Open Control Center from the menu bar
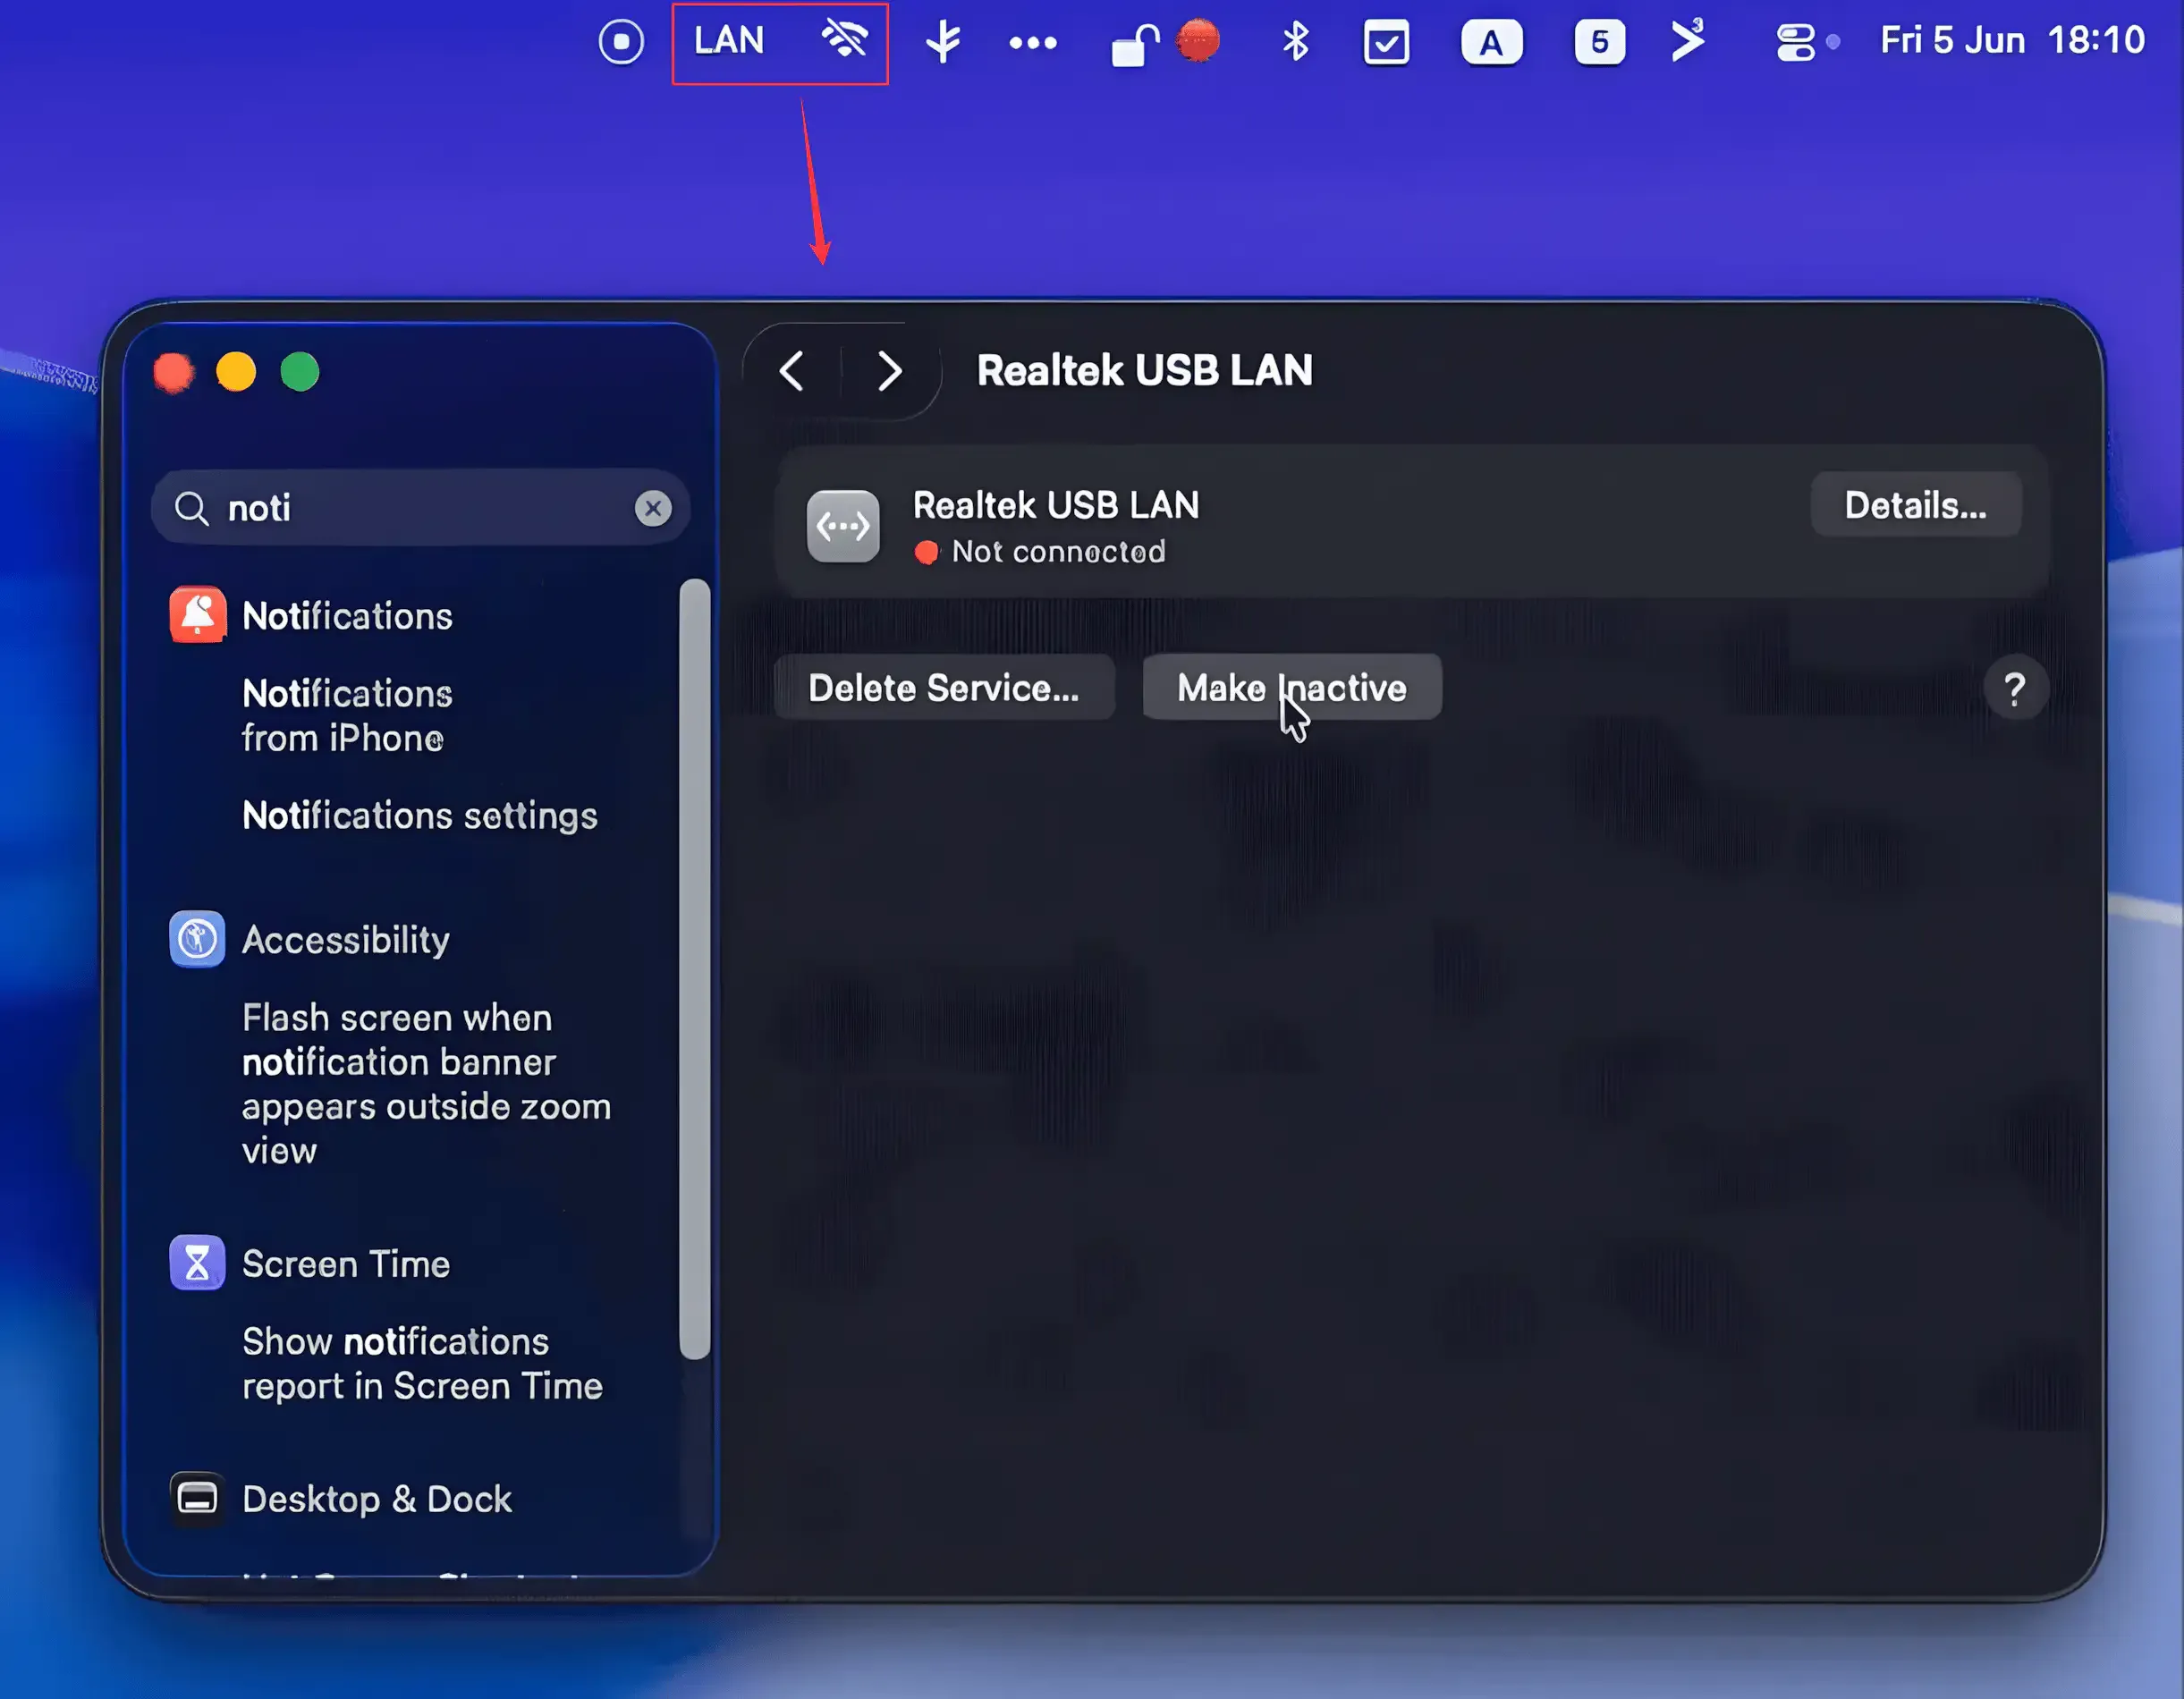Screen dimensions: 2184x1699 coord(1795,43)
